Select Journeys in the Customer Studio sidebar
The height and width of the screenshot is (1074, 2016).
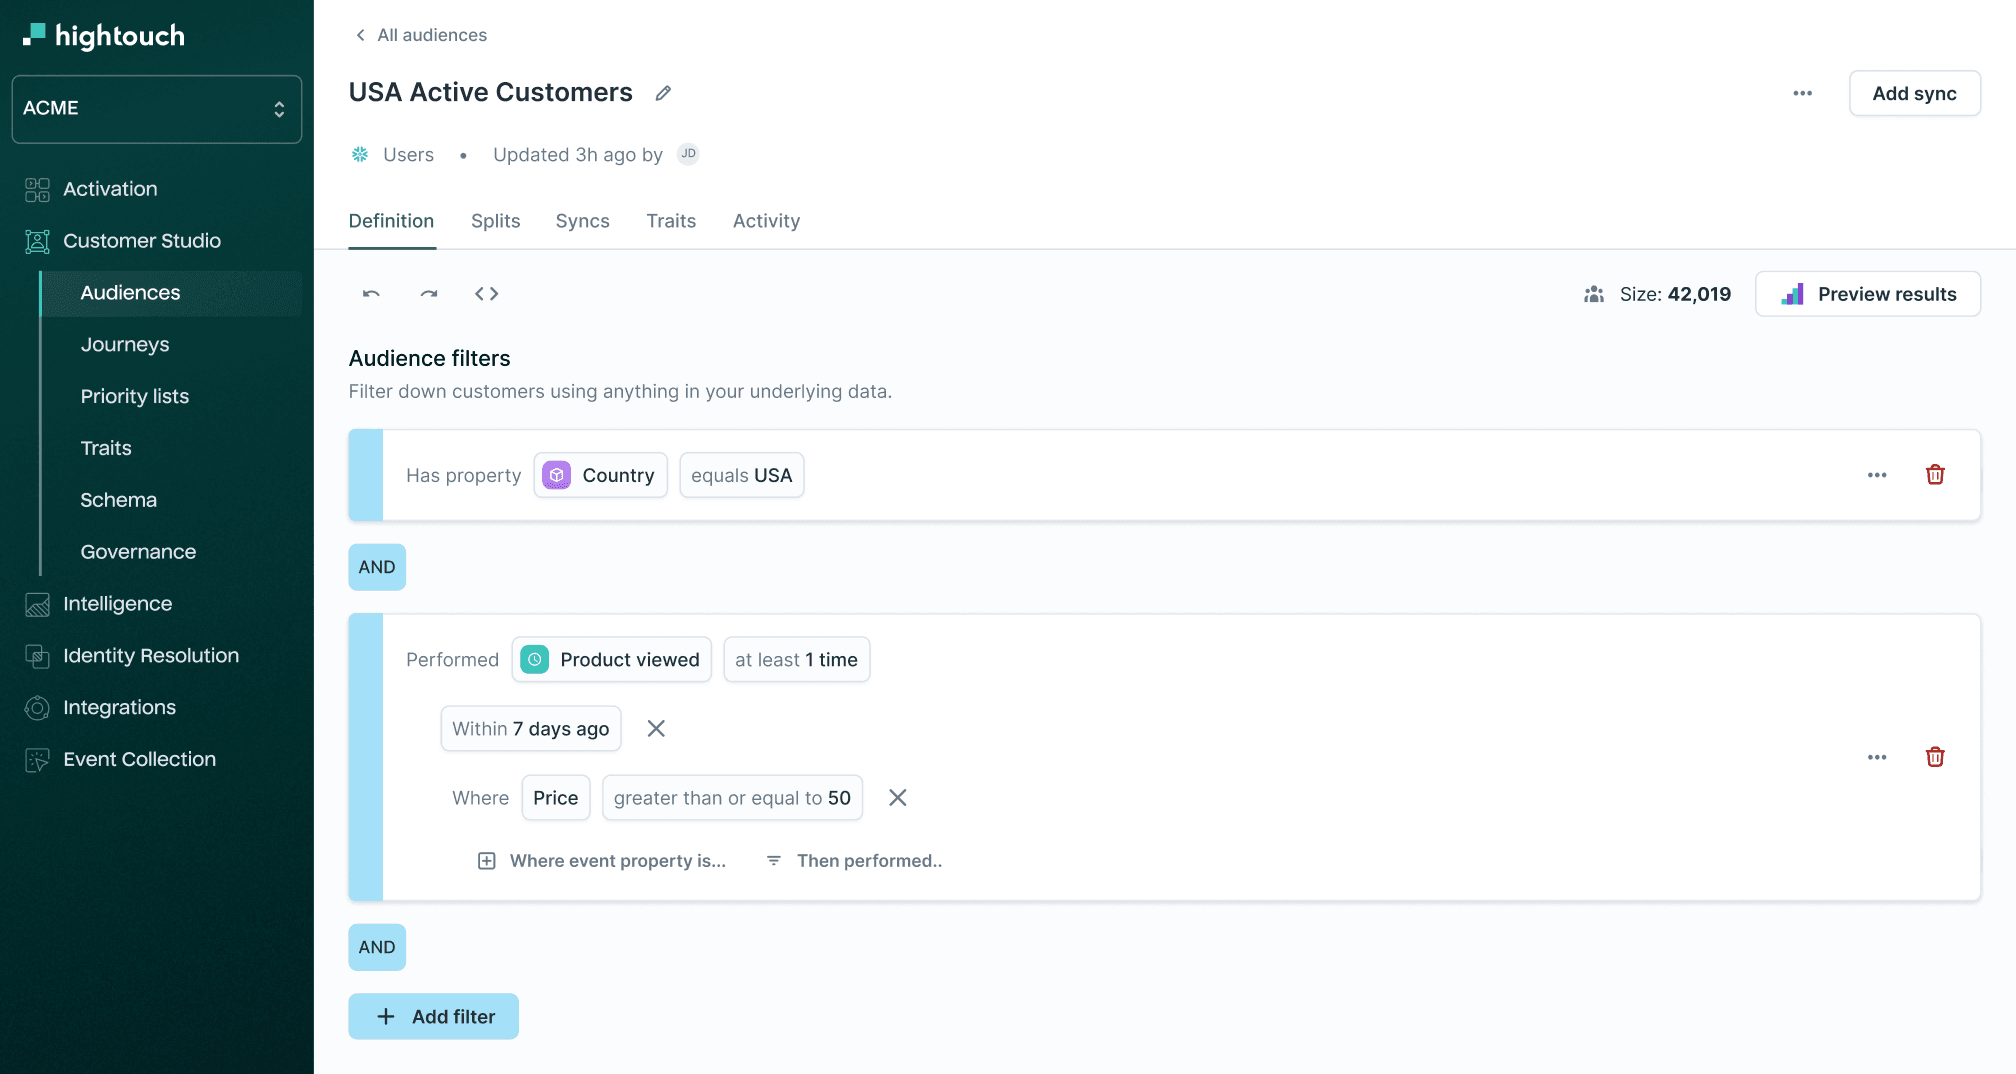[x=124, y=344]
